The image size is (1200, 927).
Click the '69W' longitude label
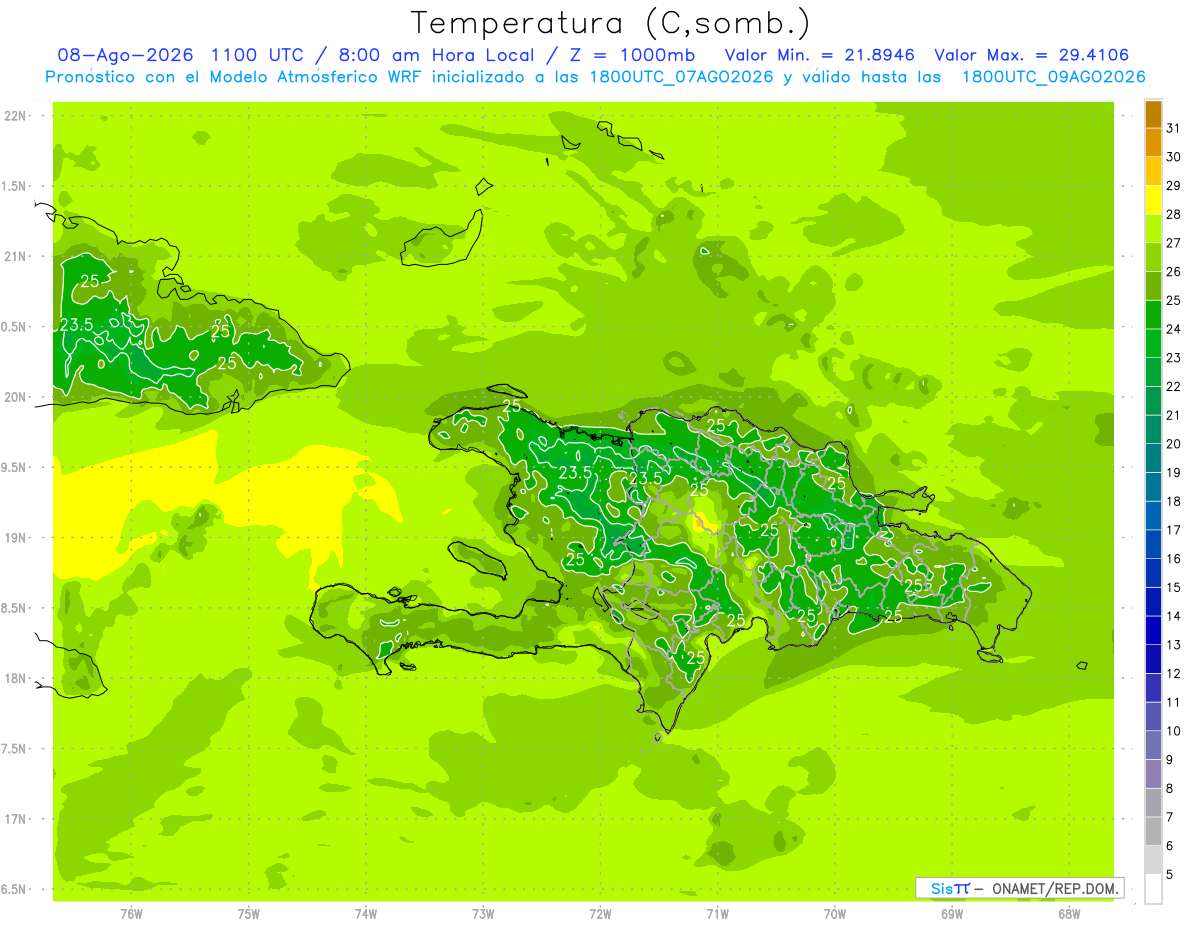click(952, 913)
